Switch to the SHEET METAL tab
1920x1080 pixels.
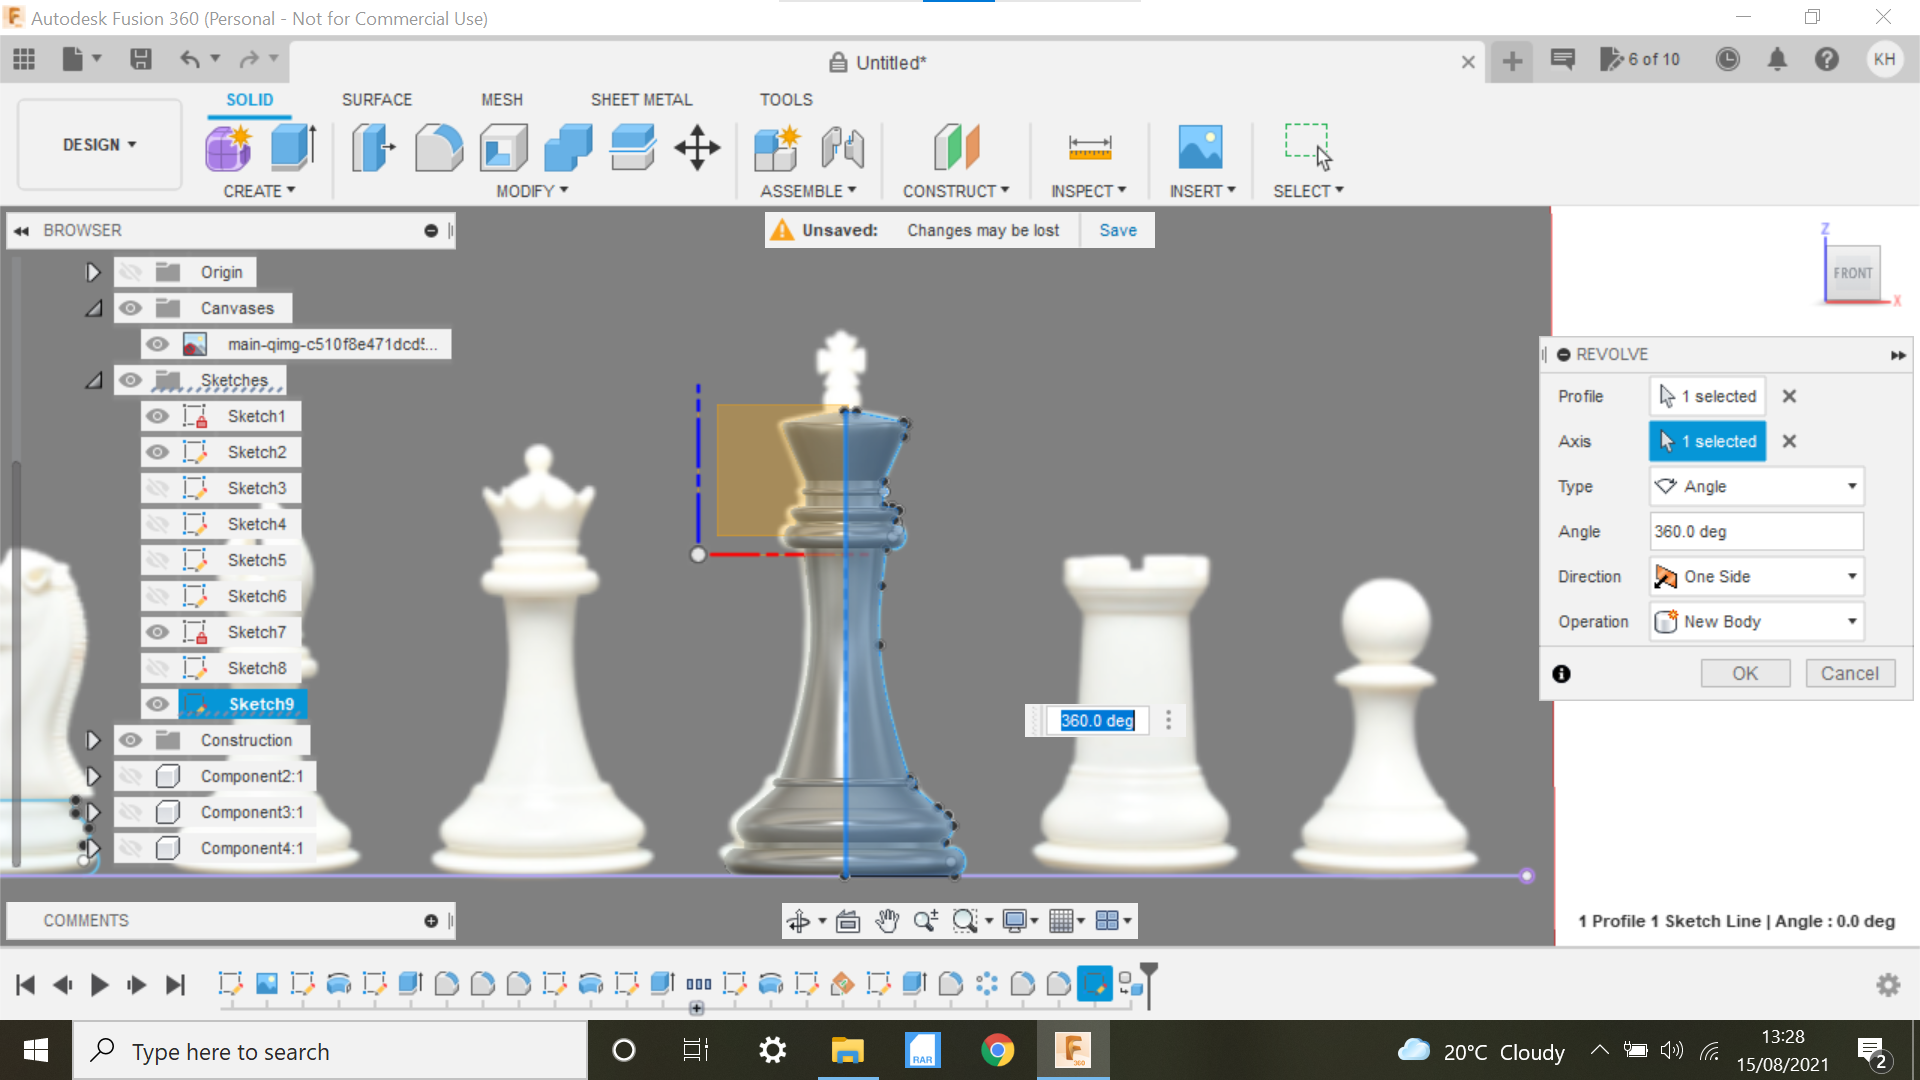641,99
